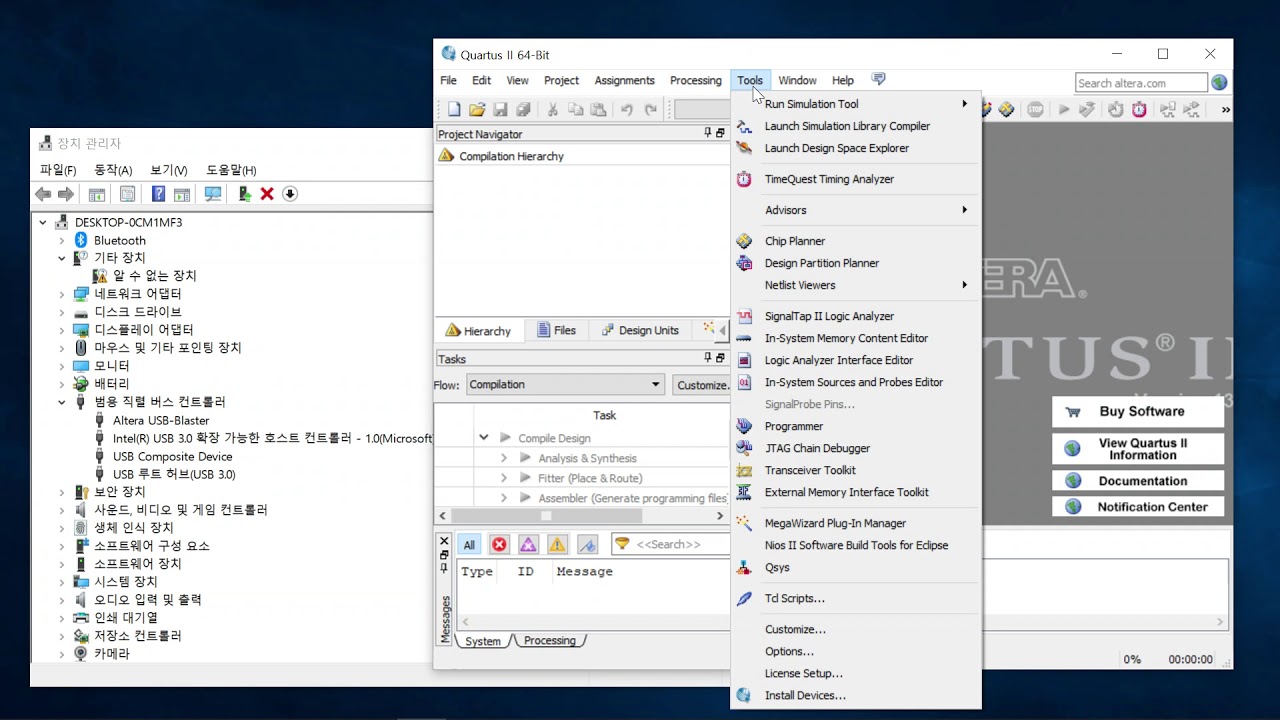Open the Advisors submenu
Screen dimensions: 1280x720
click(856, 210)
